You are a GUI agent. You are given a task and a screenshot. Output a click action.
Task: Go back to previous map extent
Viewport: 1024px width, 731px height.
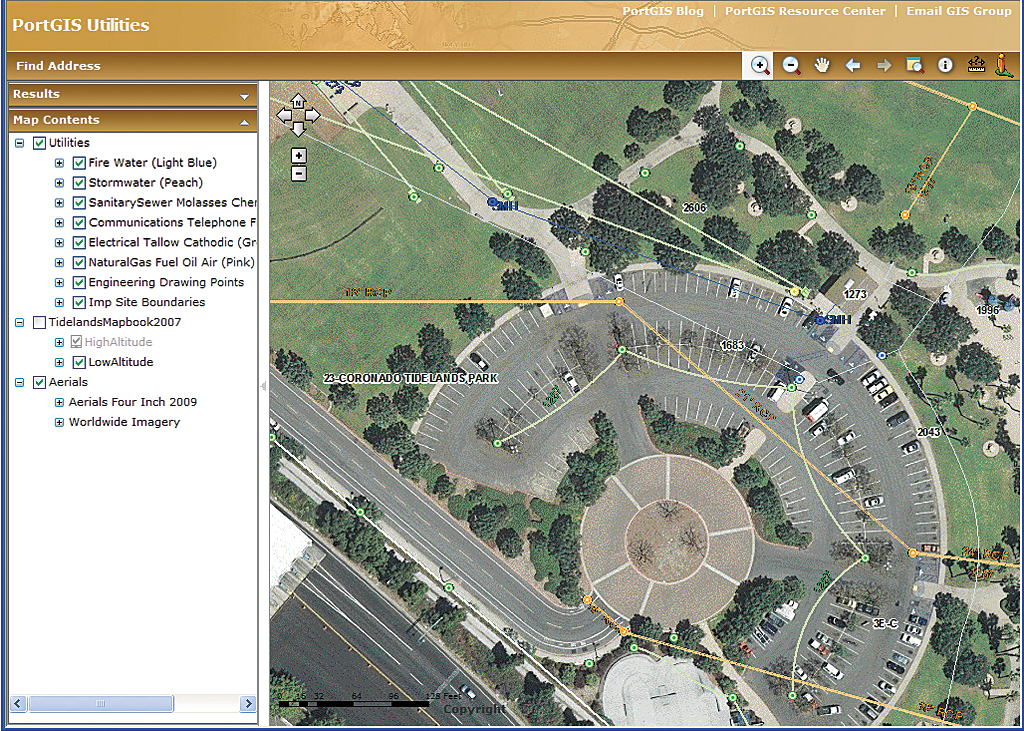tap(853, 65)
